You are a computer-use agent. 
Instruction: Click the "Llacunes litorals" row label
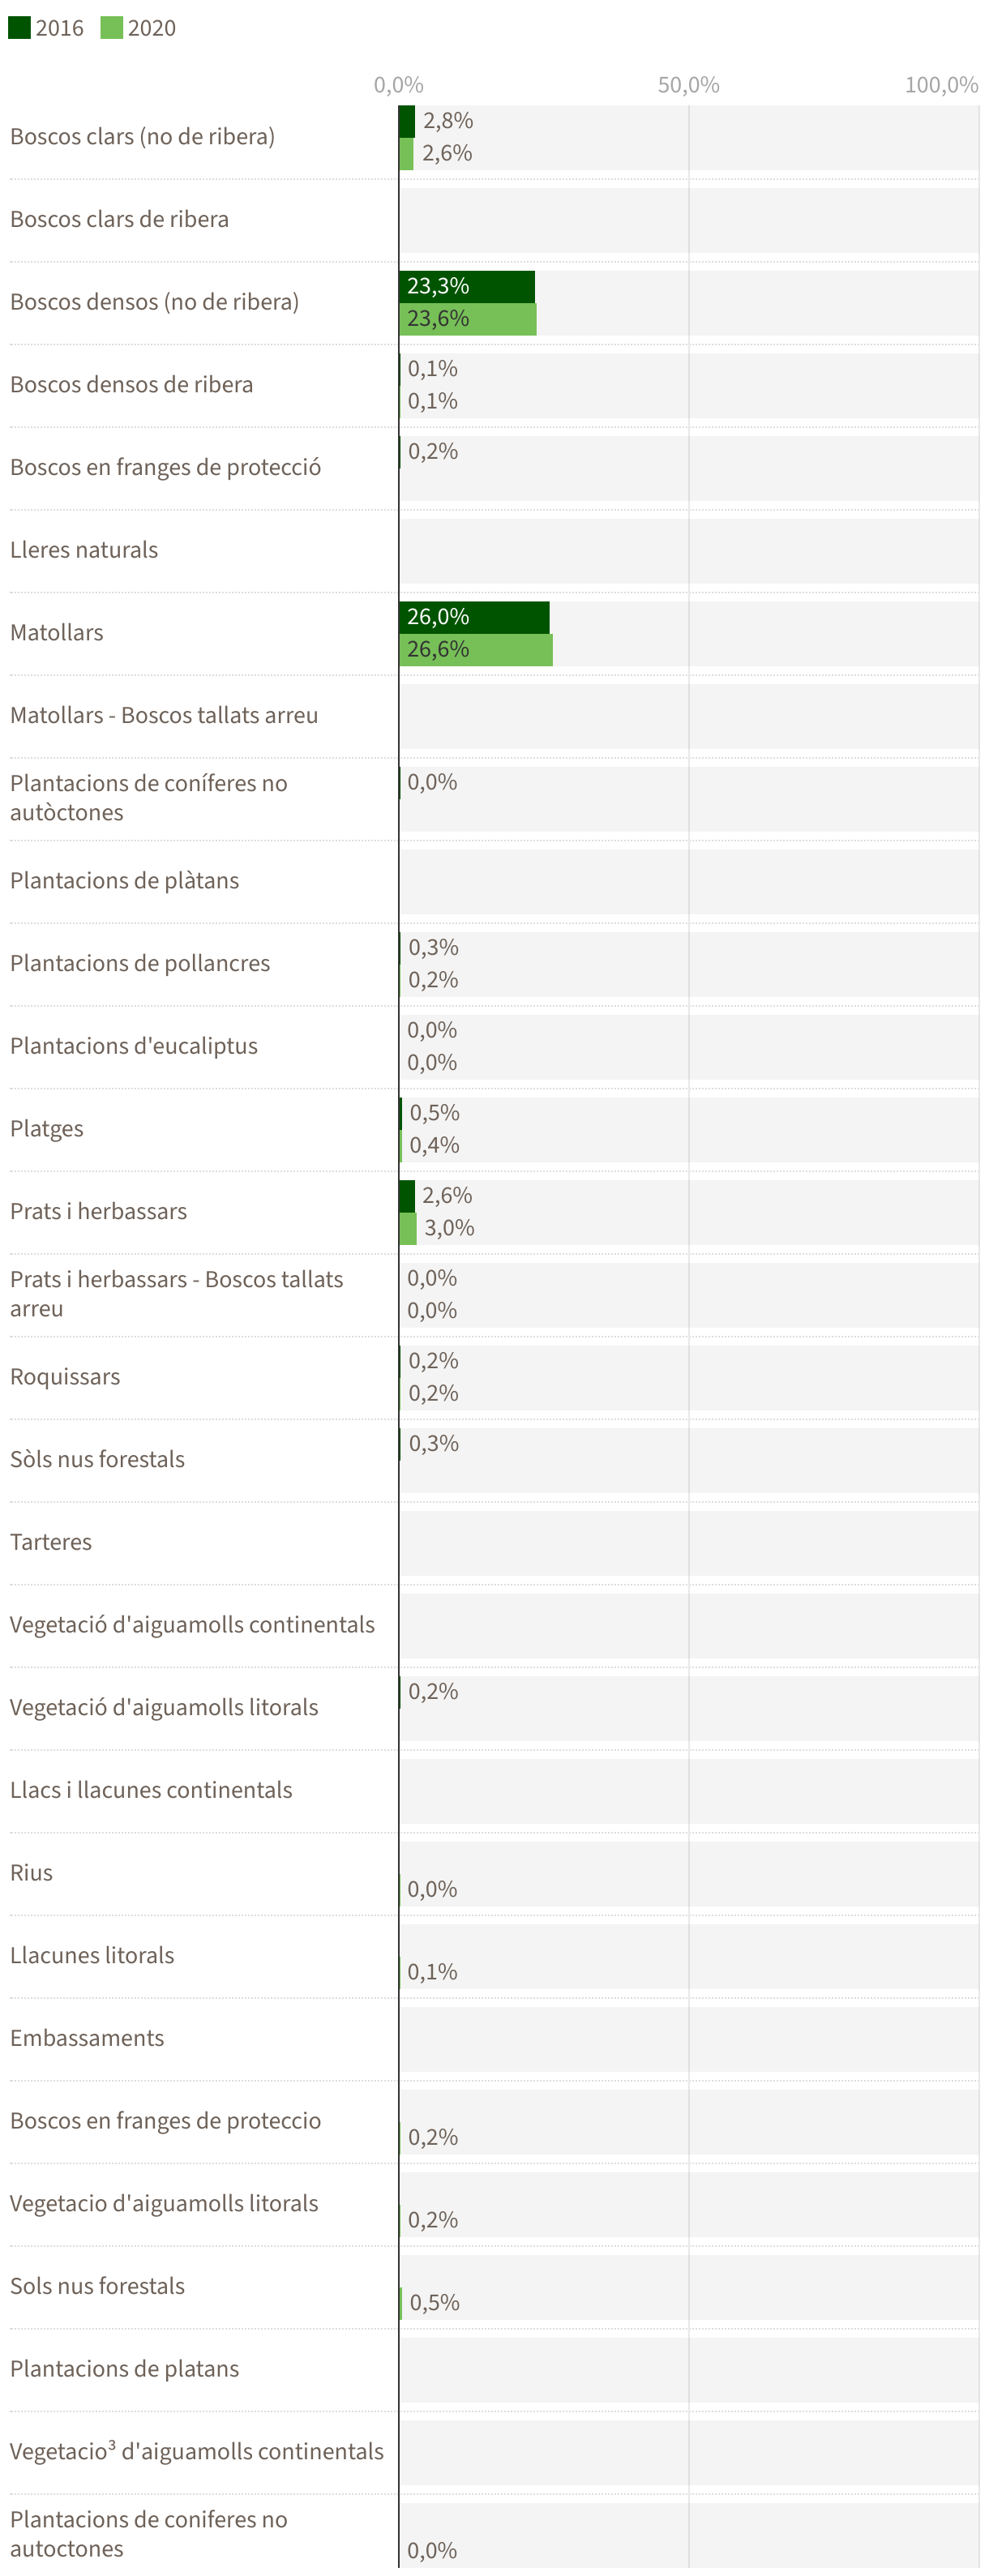pos(92,1956)
